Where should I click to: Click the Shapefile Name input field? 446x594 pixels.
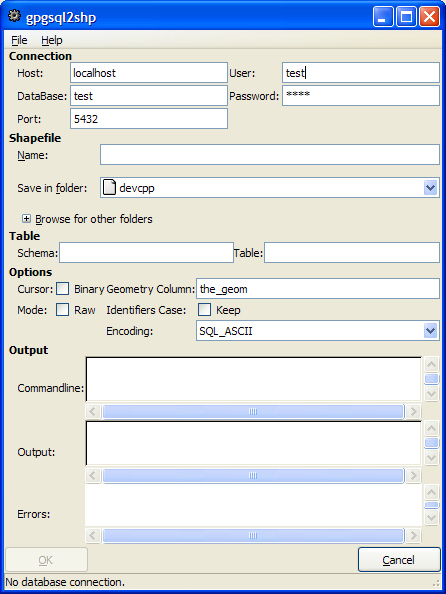tap(270, 155)
